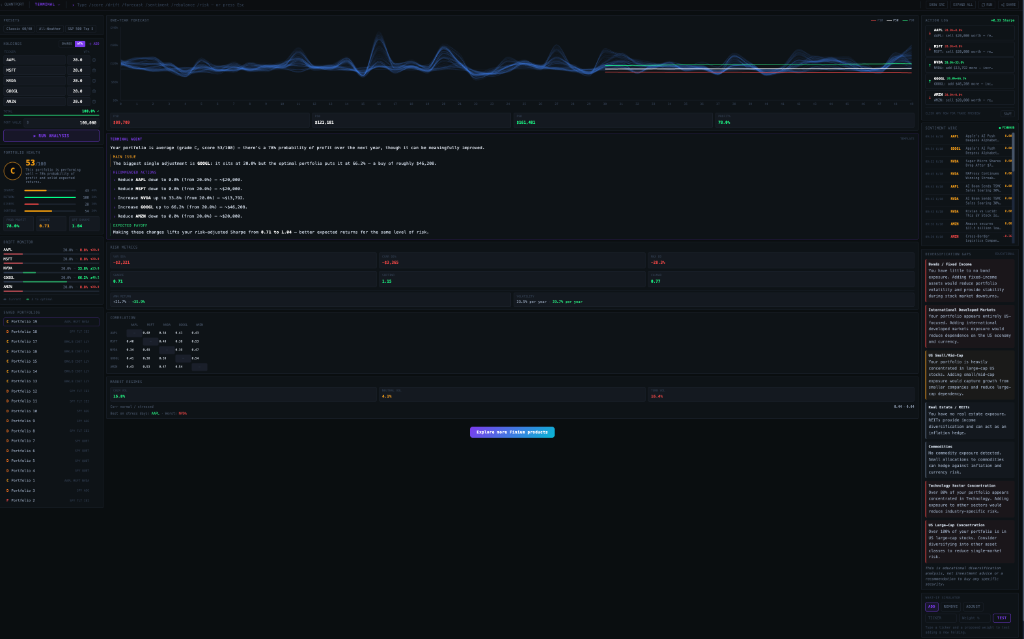Open the MSFT action log entry
1024x639 pixels.
click(x=969, y=48)
